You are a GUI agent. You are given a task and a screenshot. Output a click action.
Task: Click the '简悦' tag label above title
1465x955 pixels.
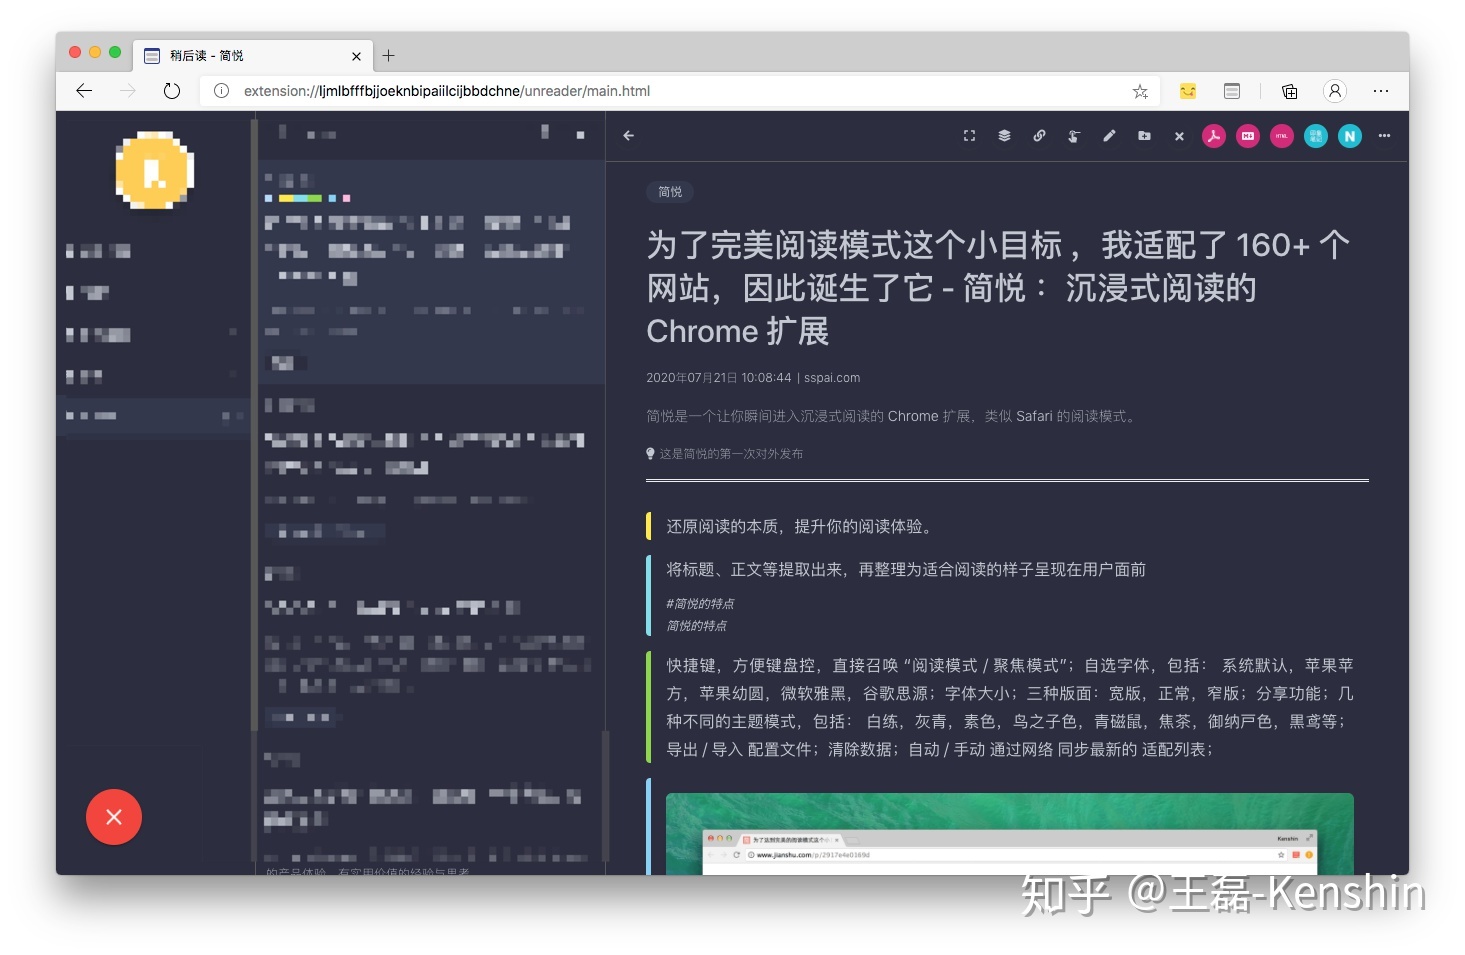pos(670,192)
